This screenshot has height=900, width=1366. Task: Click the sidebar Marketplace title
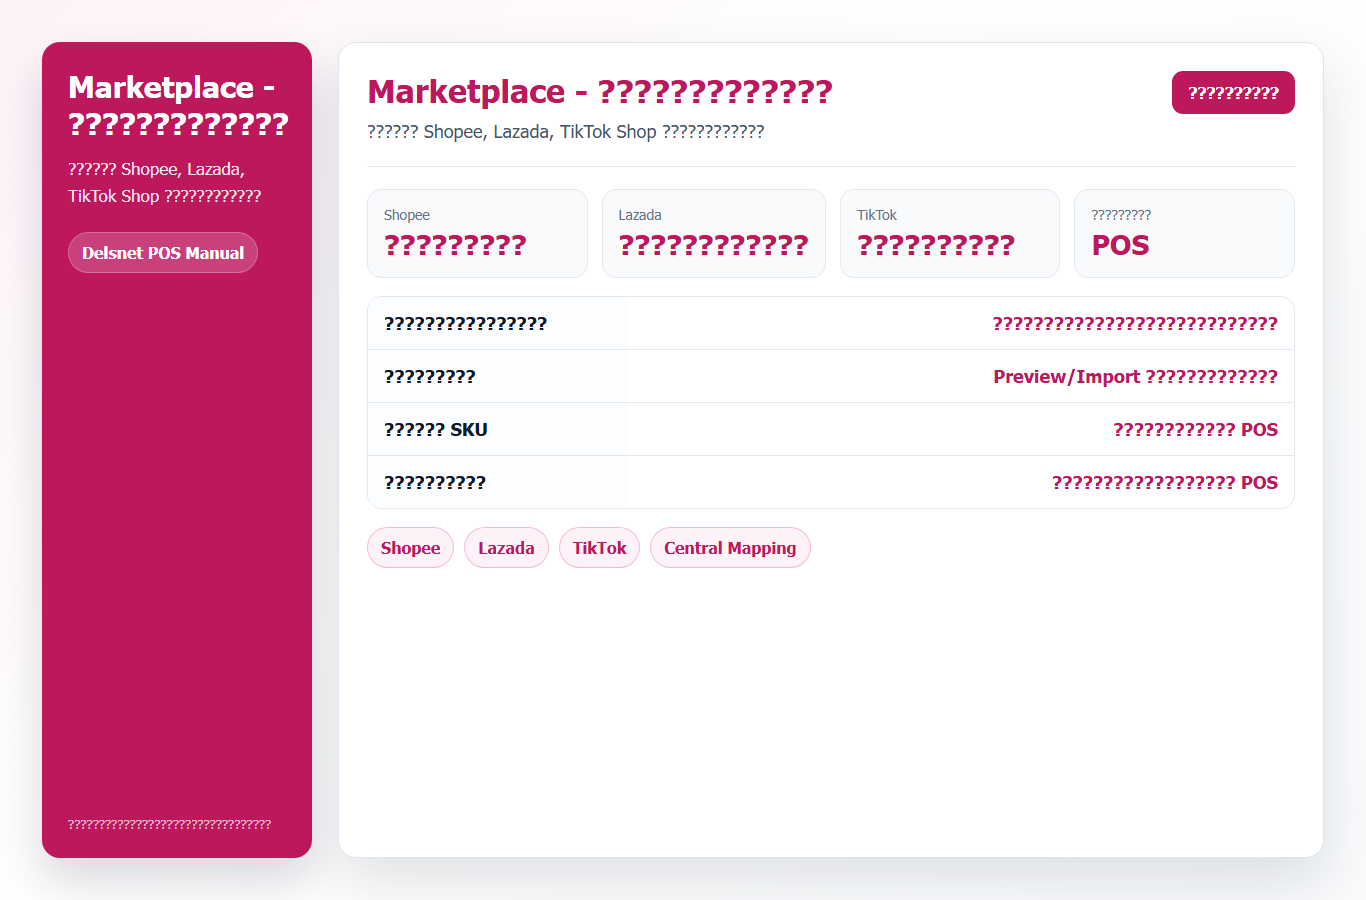tap(178, 106)
